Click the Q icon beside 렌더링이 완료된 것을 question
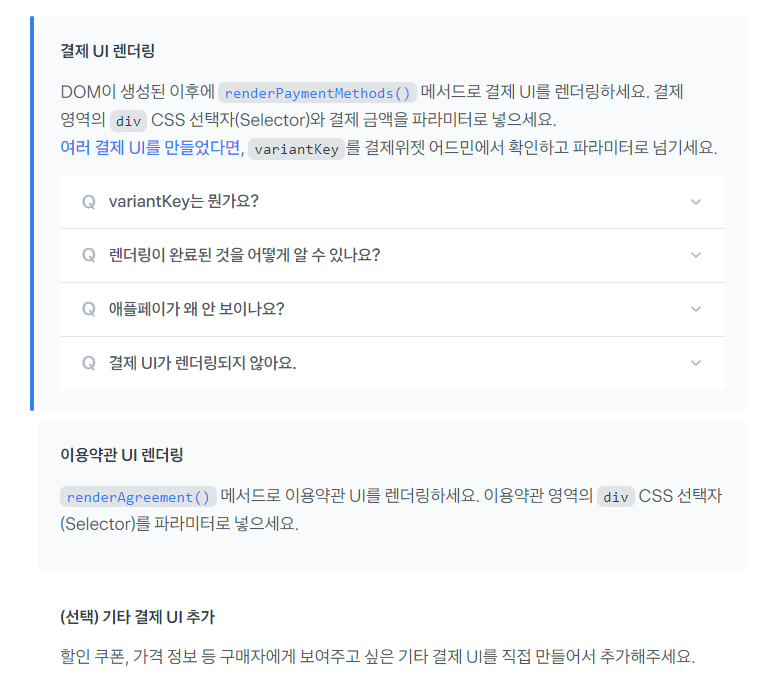Viewport: 757px width, 689px height. point(89,255)
